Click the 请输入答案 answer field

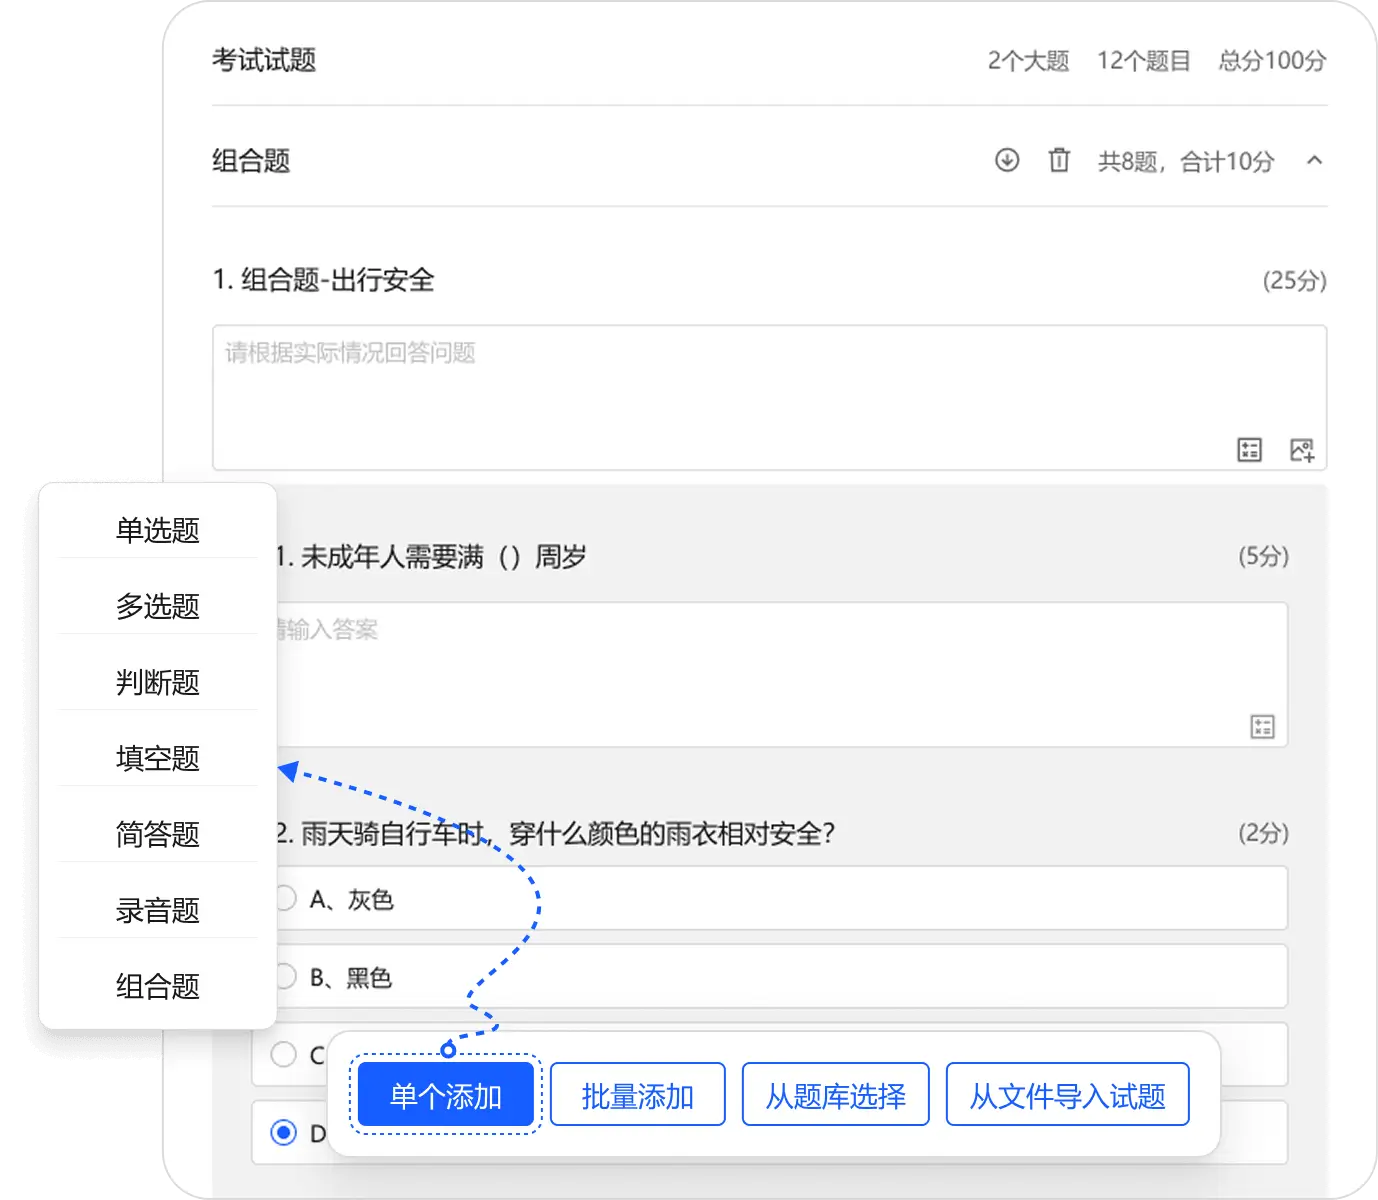pyautogui.click(x=781, y=674)
